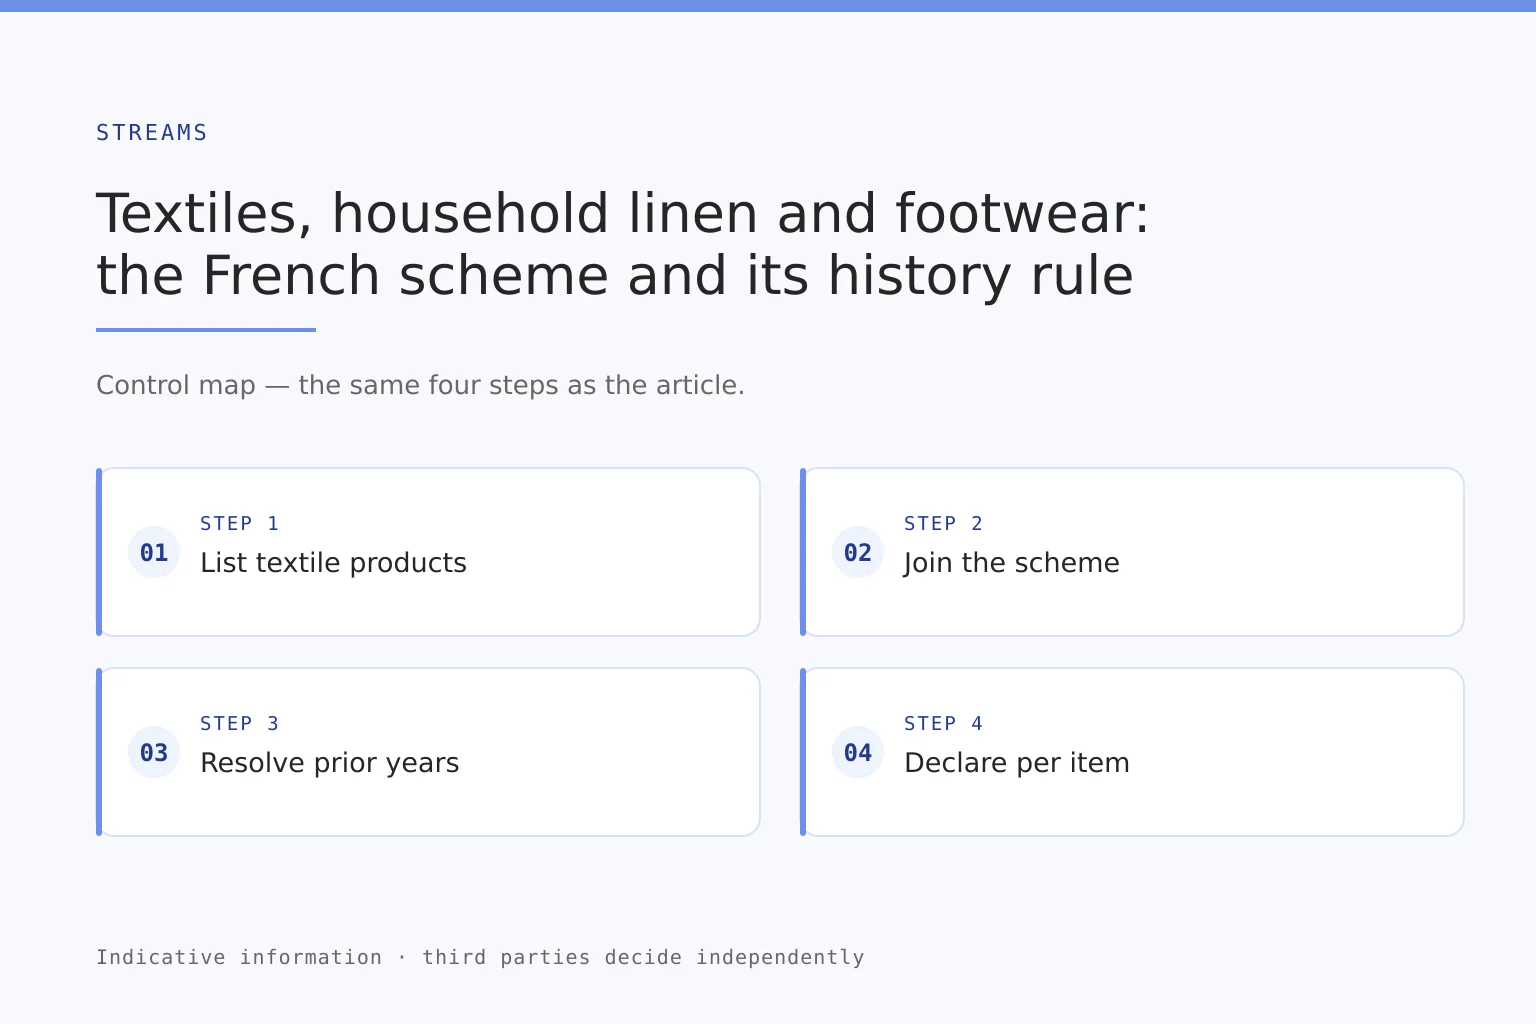Viewport: 1536px width, 1024px height.
Task: Click the STEP 3 label
Action: [x=239, y=723]
